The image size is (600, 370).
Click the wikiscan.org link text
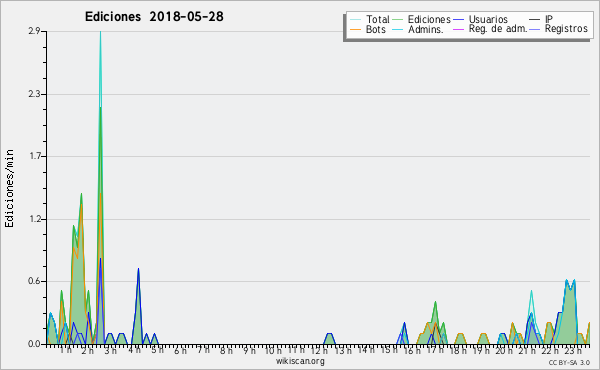300,361
